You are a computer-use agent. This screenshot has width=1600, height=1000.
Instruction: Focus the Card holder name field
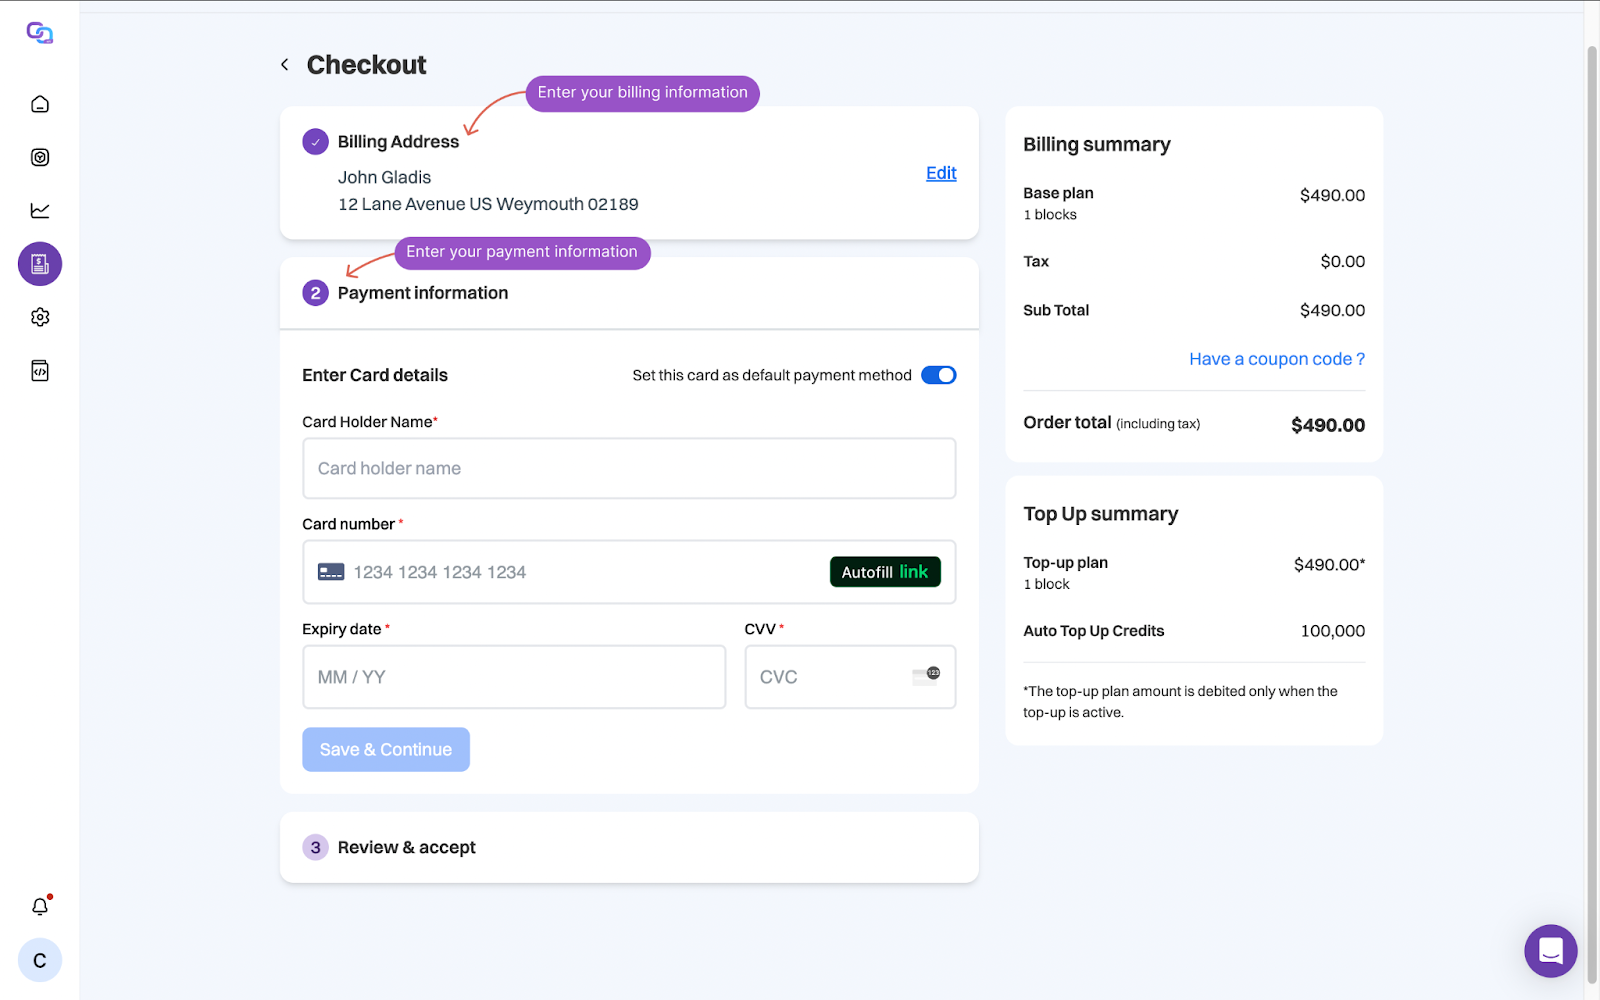point(629,469)
